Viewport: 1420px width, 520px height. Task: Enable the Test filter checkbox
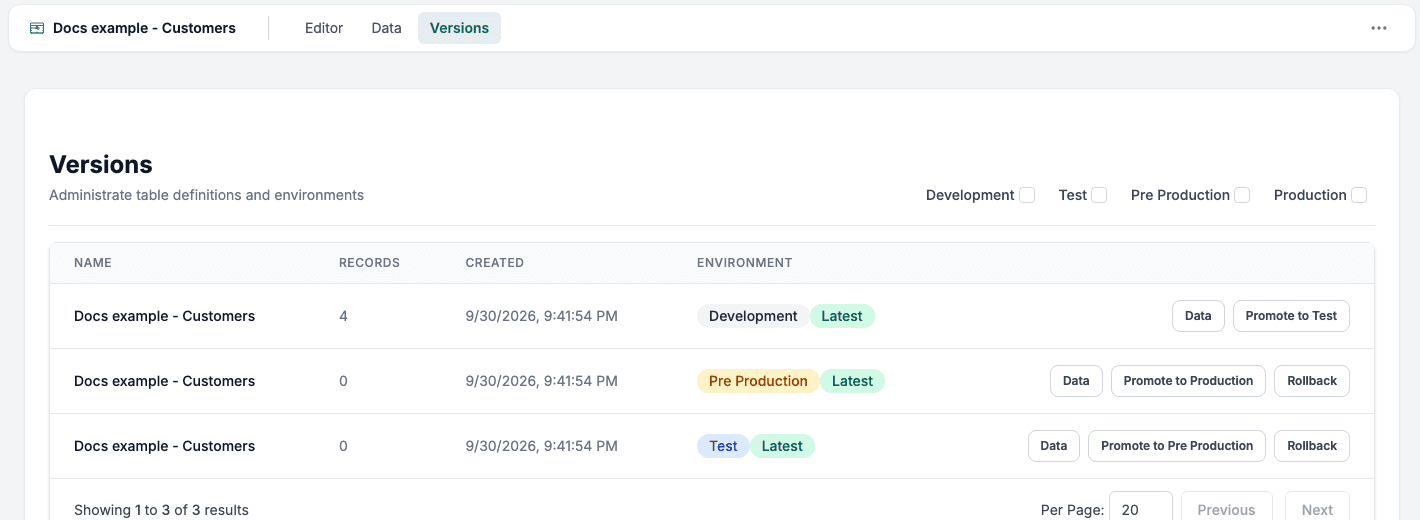pos(1099,195)
